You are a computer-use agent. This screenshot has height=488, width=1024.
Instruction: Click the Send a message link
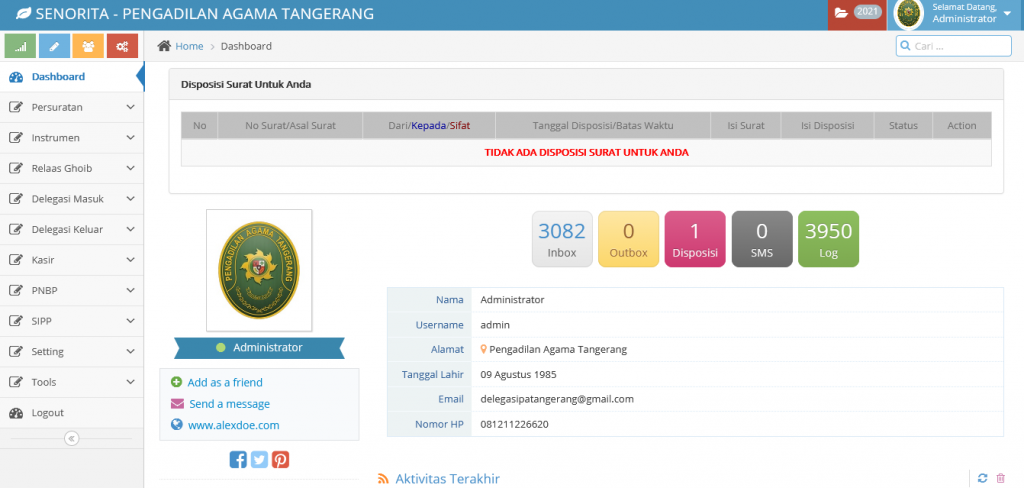pos(229,404)
